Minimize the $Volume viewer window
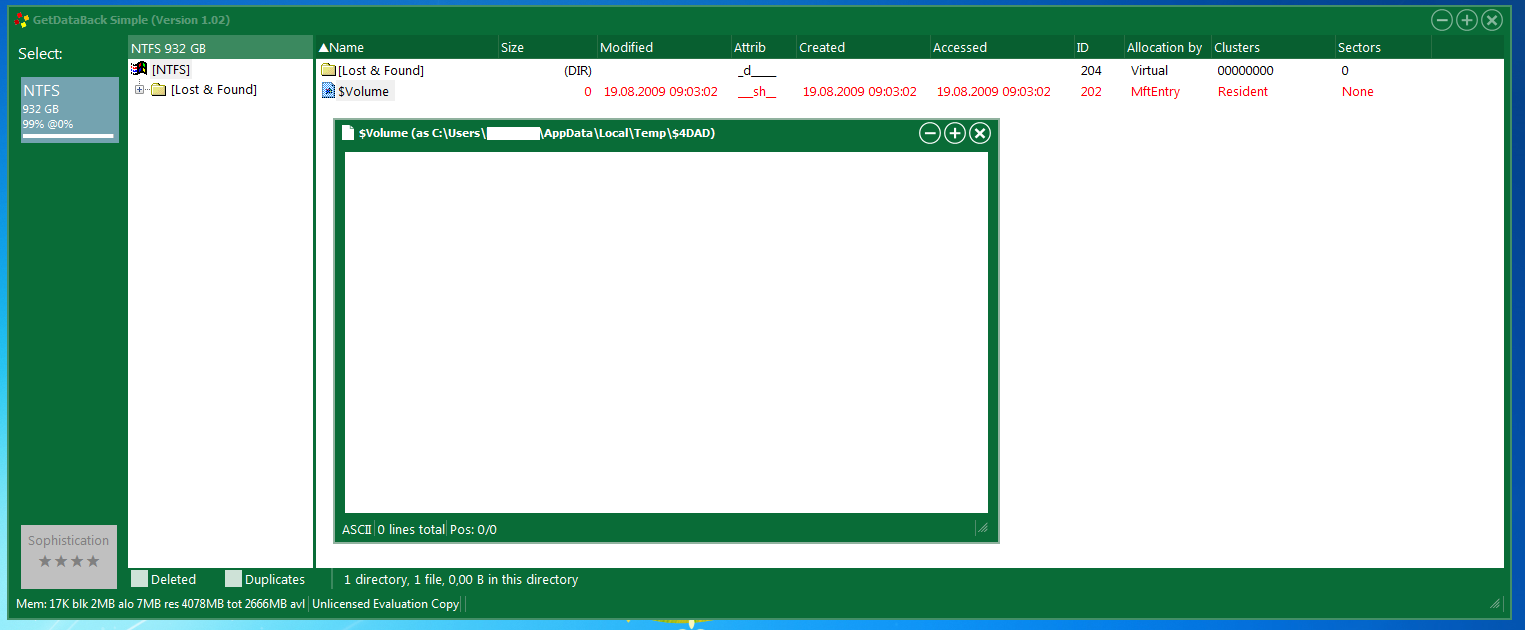This screenshot has height=630, width=1525. pyautogui.click(x=930, y=133)
